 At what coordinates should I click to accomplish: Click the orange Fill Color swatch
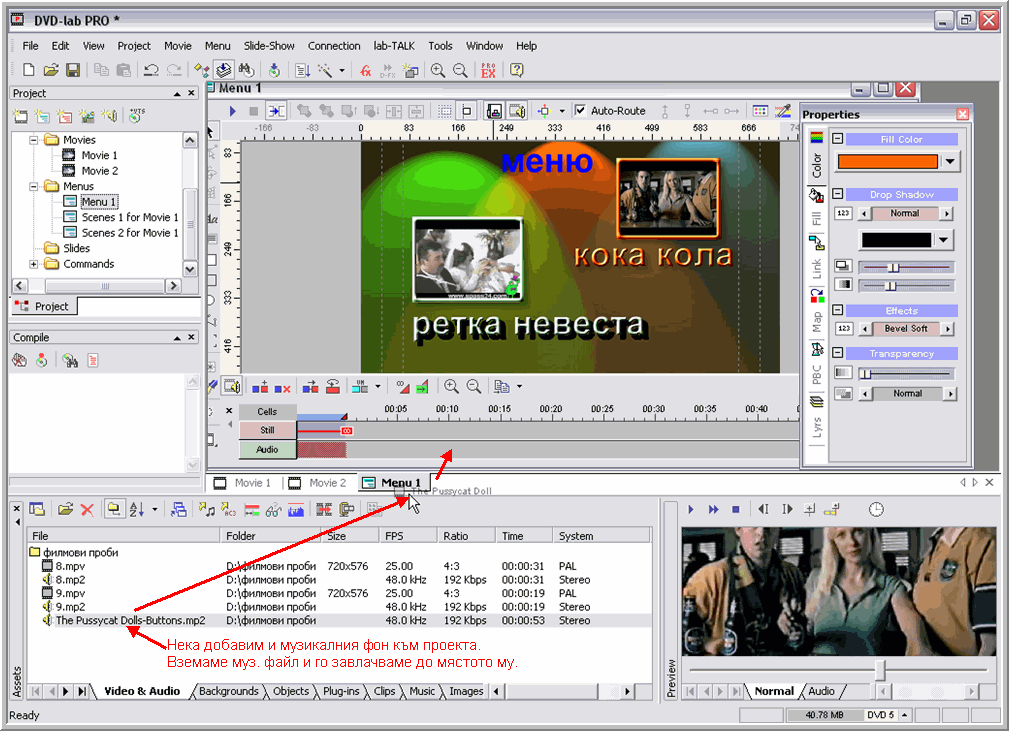887,162
